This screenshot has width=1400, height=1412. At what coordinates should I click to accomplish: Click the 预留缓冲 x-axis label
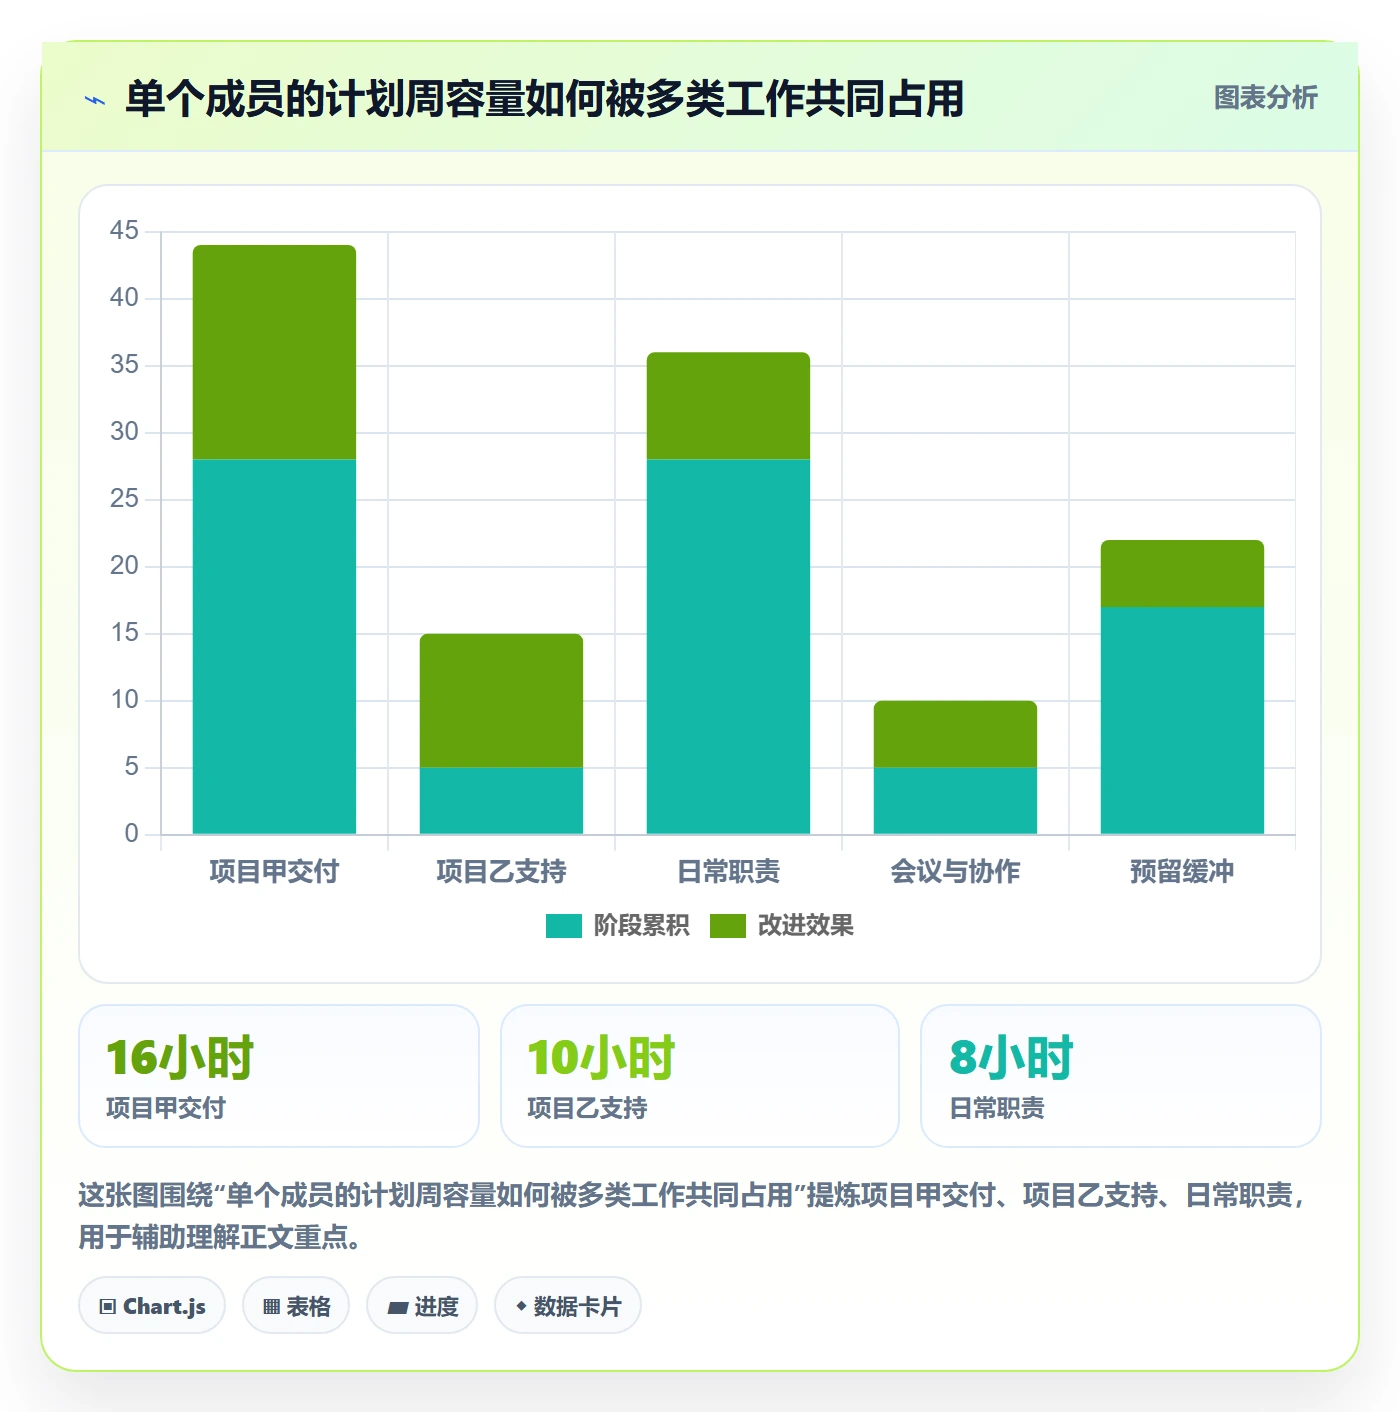[x=1182, y=871]
